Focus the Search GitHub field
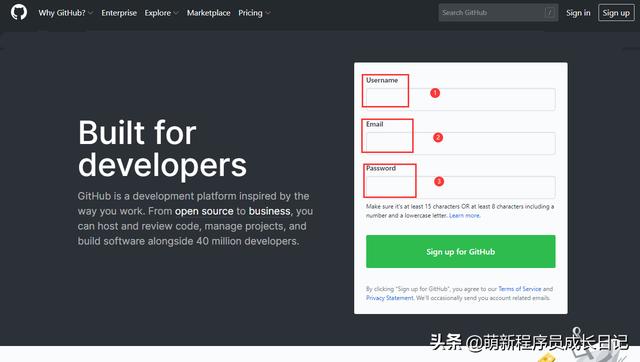Image resolution: width=640 pixels, height=362 pixels. (498, 13)
